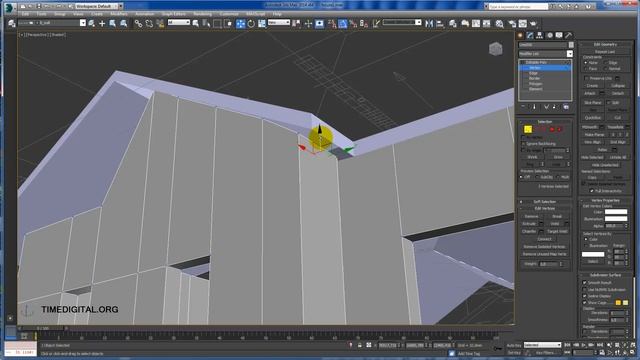Click Remove Isolated Vertices button
The image size is (640, 360).
pos(544,247)
